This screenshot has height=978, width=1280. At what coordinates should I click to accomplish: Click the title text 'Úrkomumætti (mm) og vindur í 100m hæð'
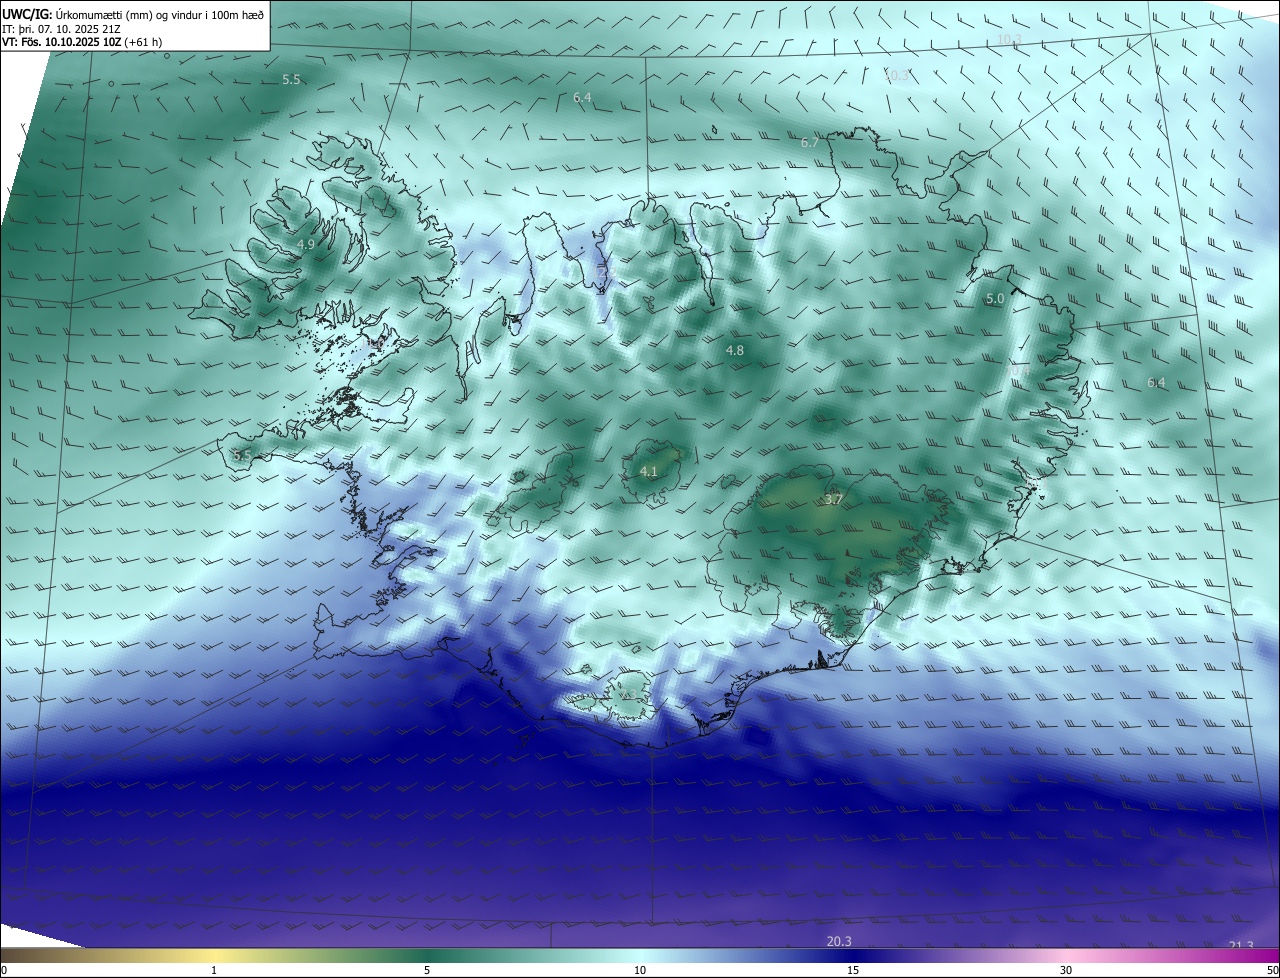(x=160, y=14)
